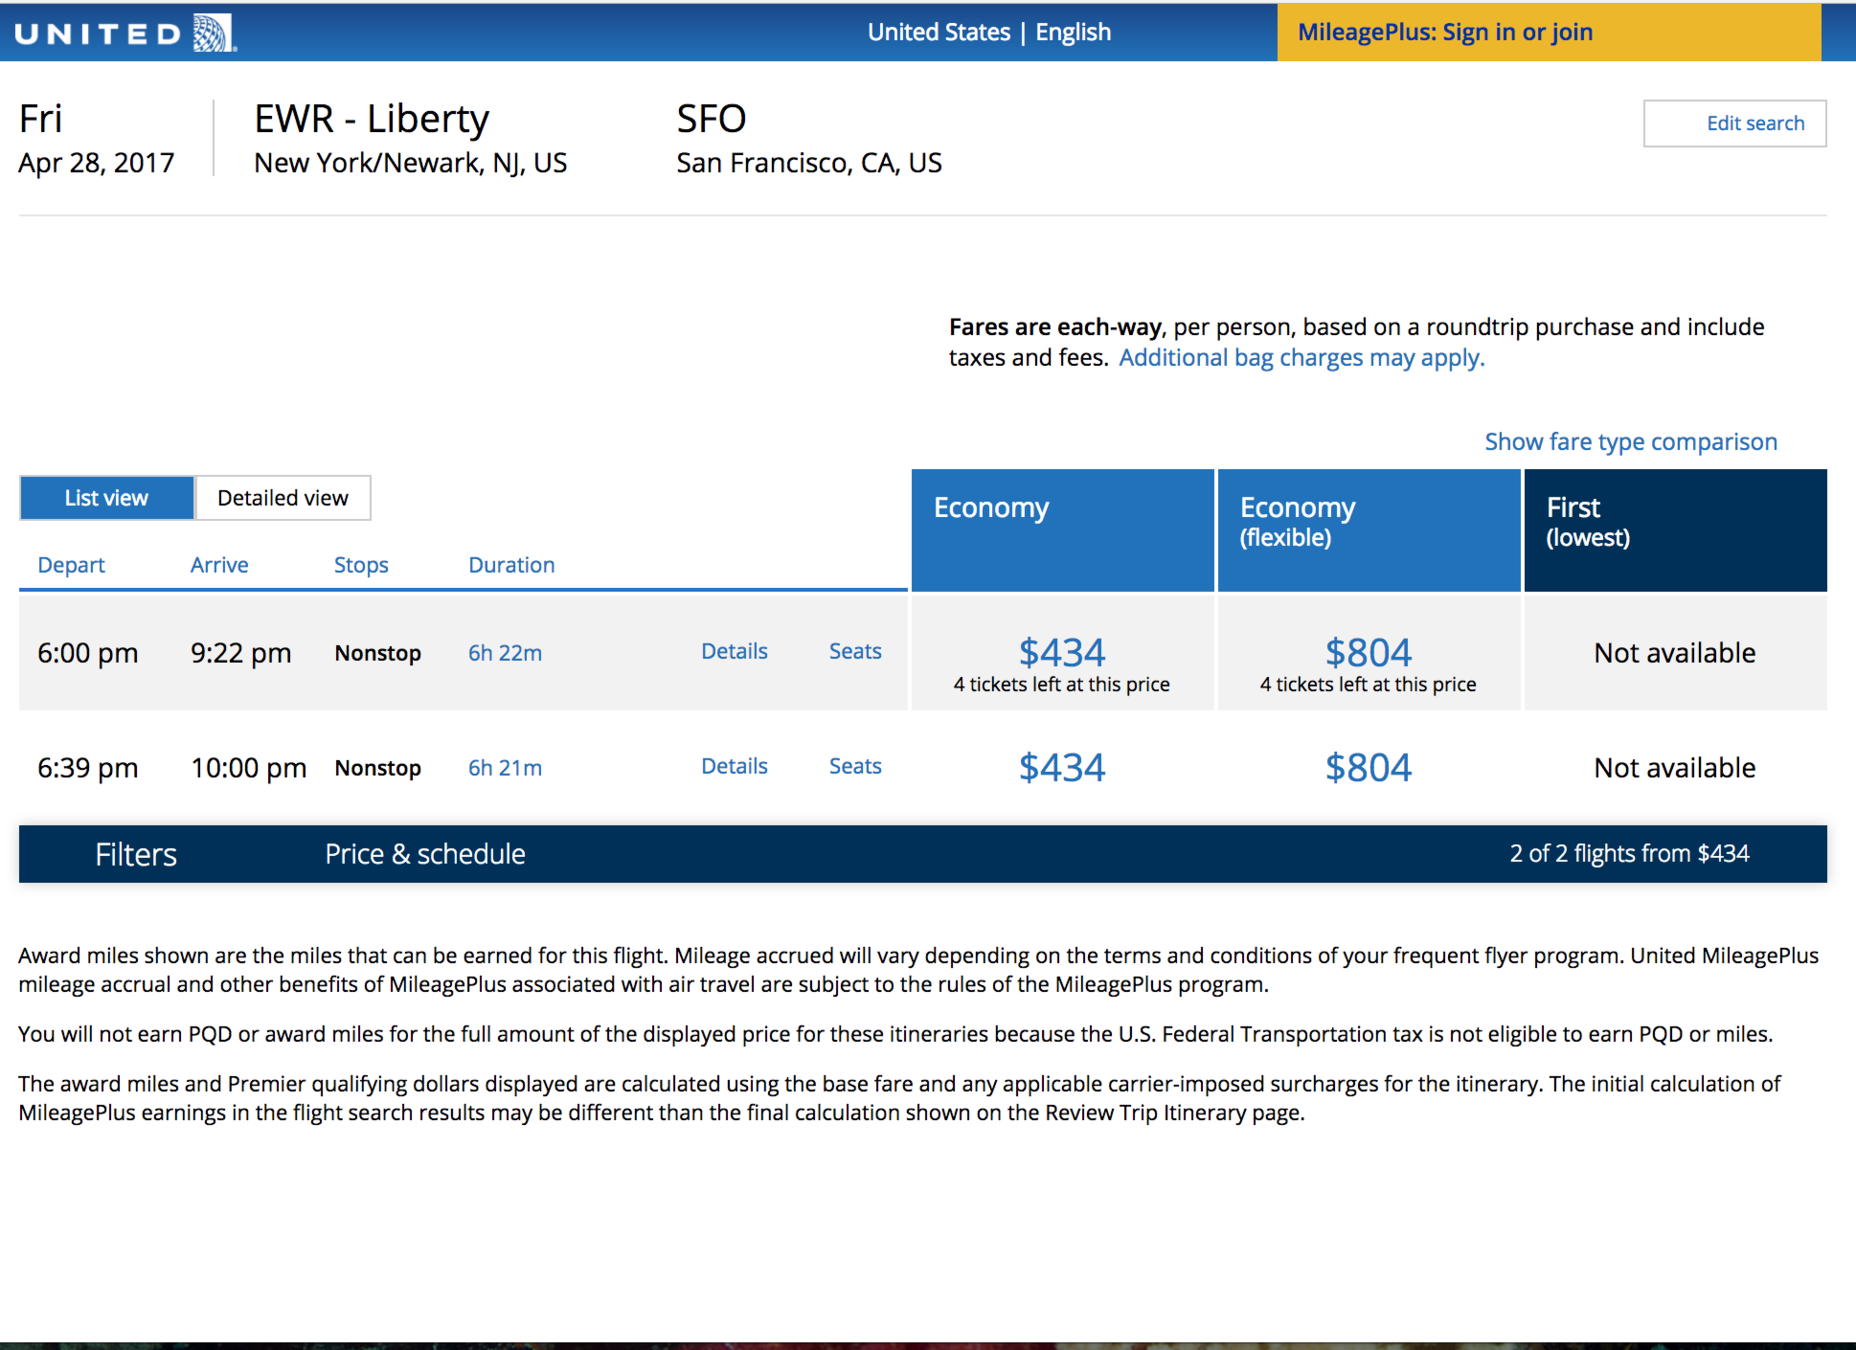Switch to Detailed view
Image resolution: width=1856 pixels, height=1350 pixels.
click(283, 498)
